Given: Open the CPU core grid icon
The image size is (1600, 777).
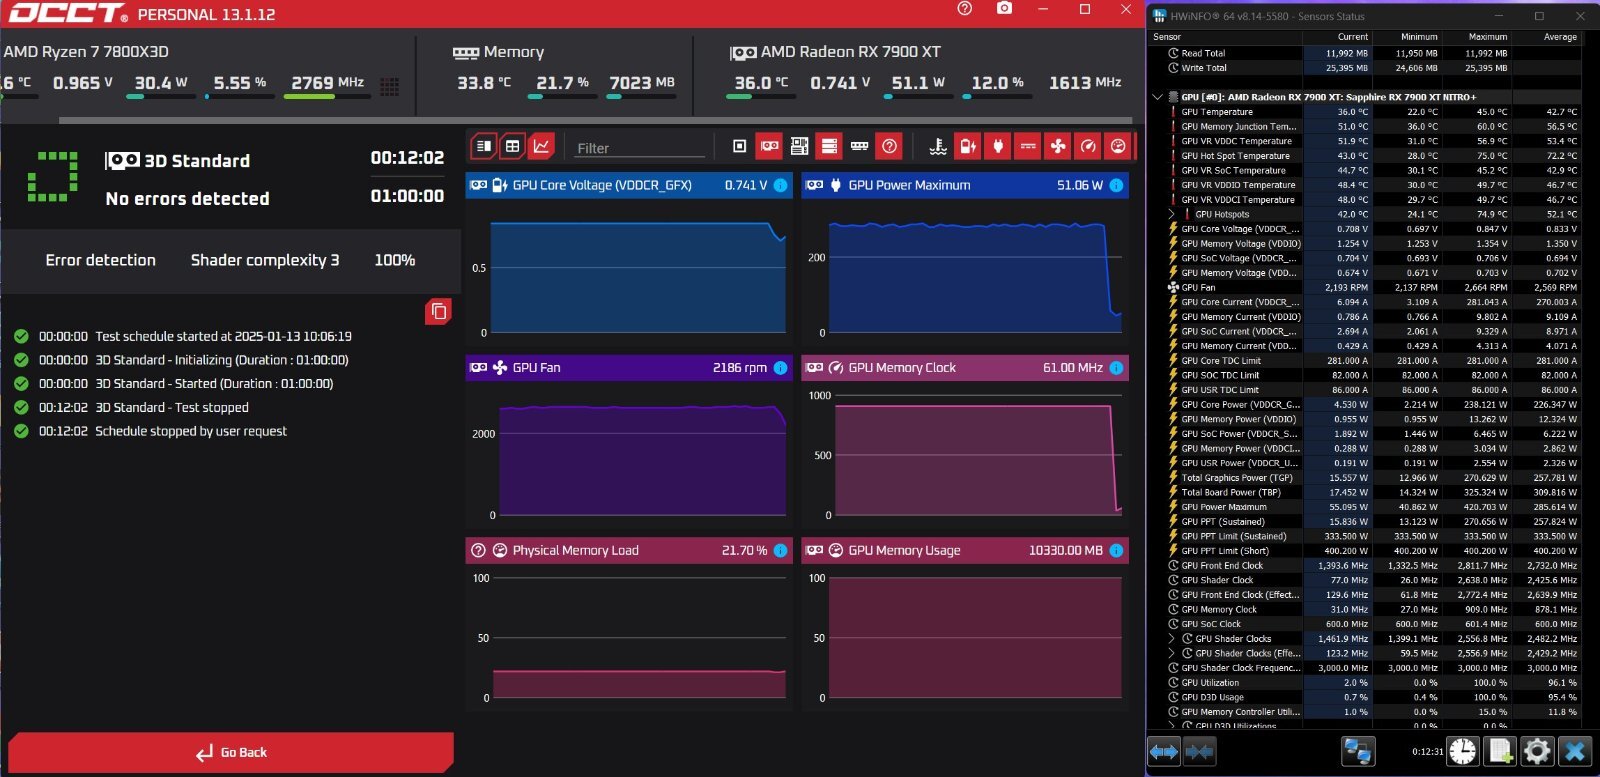Looking at the screenshot, I should (x=390, y=87).
